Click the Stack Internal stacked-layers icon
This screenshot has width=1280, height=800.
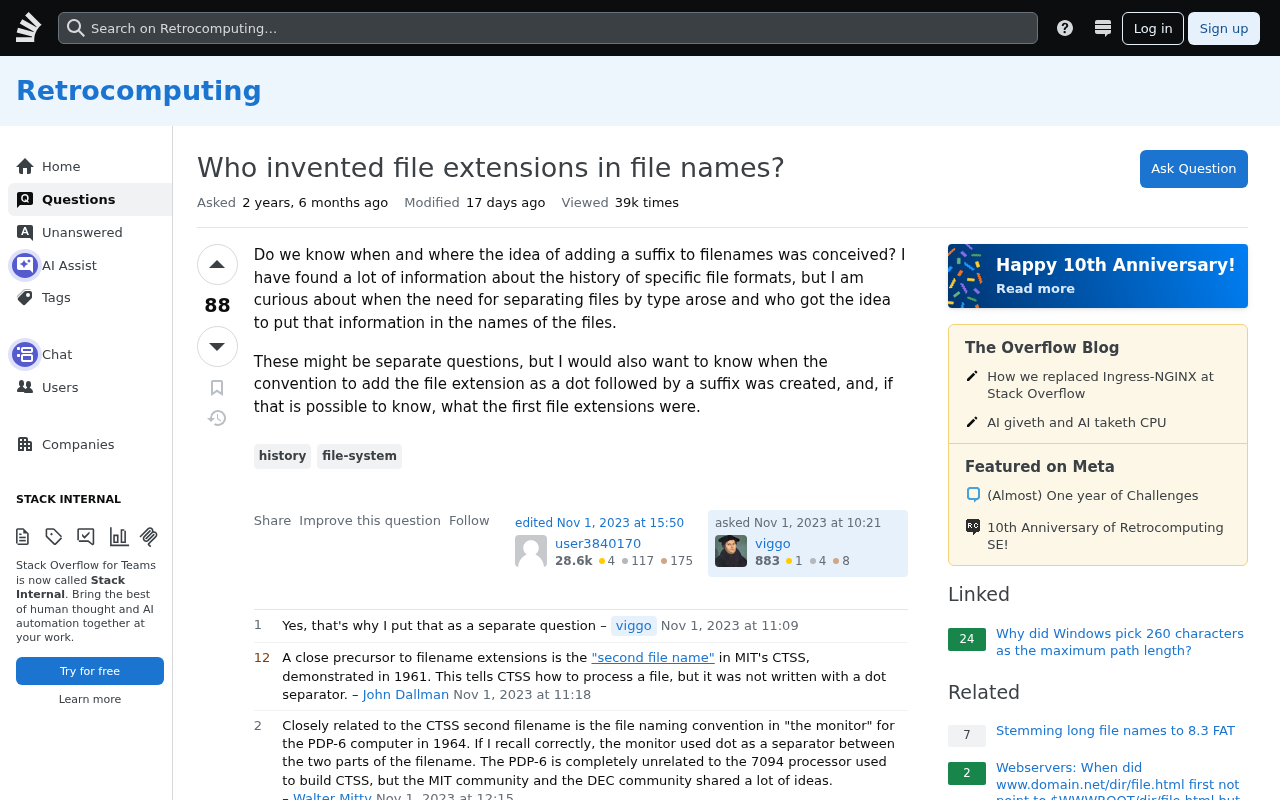pos(149,537)
